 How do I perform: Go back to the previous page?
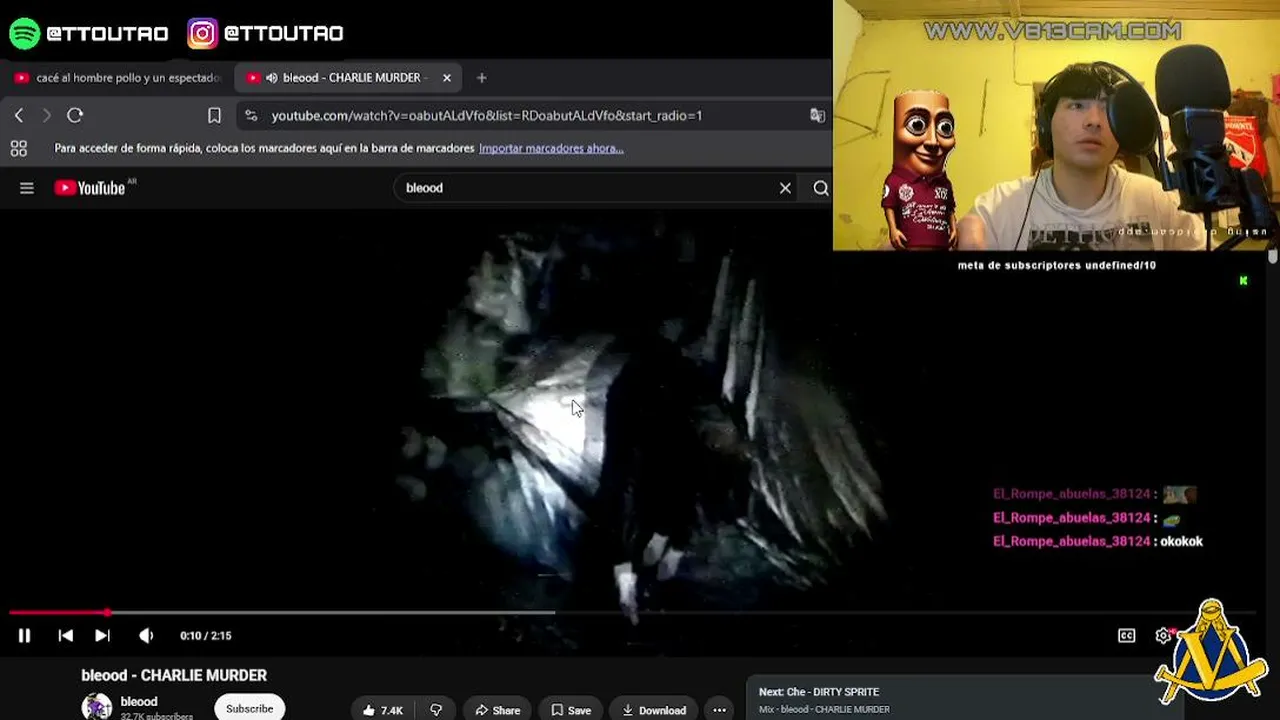tap(19, 115)
